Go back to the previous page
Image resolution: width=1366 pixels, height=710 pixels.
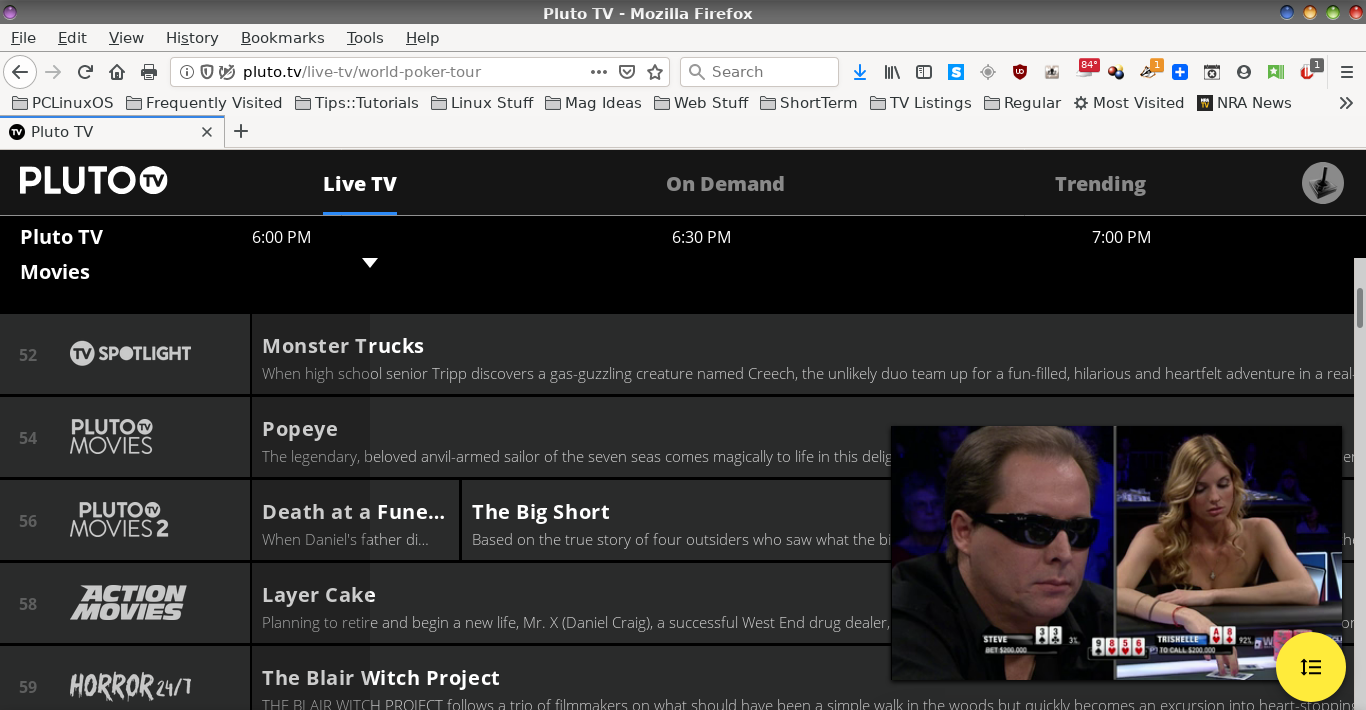click(x=20, y=72)
